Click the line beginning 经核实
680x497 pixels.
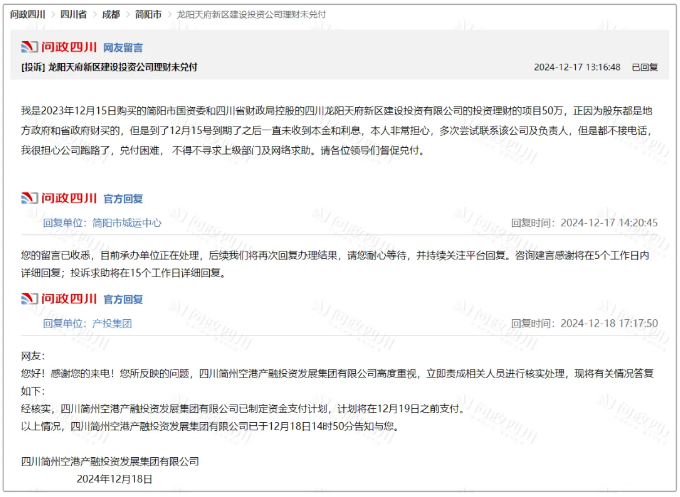tap(243, 409)
